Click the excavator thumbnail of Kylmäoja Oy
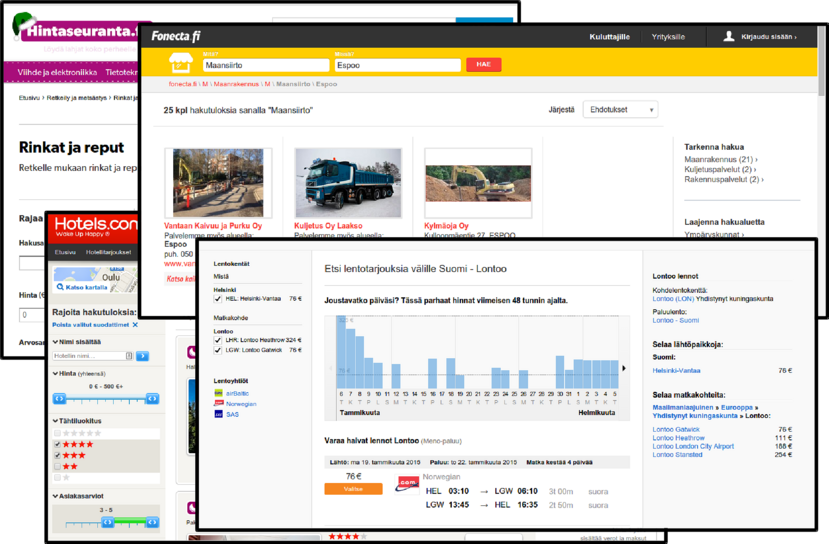The width and height of the screenshot is (829, 544). point(478,183)
